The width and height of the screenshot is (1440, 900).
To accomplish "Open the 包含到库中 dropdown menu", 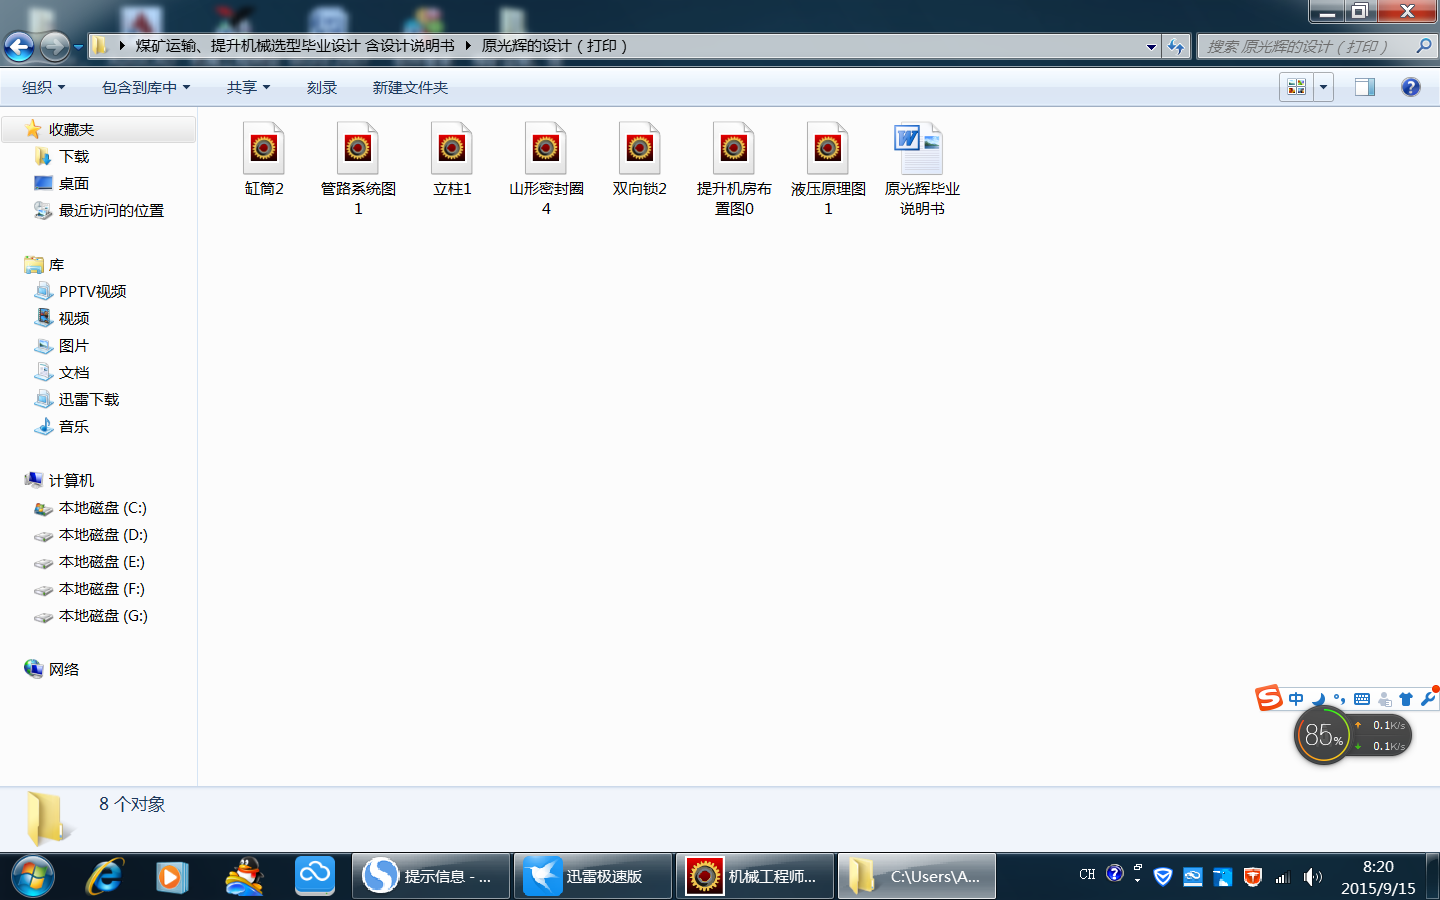I will (x=146, y=88).
